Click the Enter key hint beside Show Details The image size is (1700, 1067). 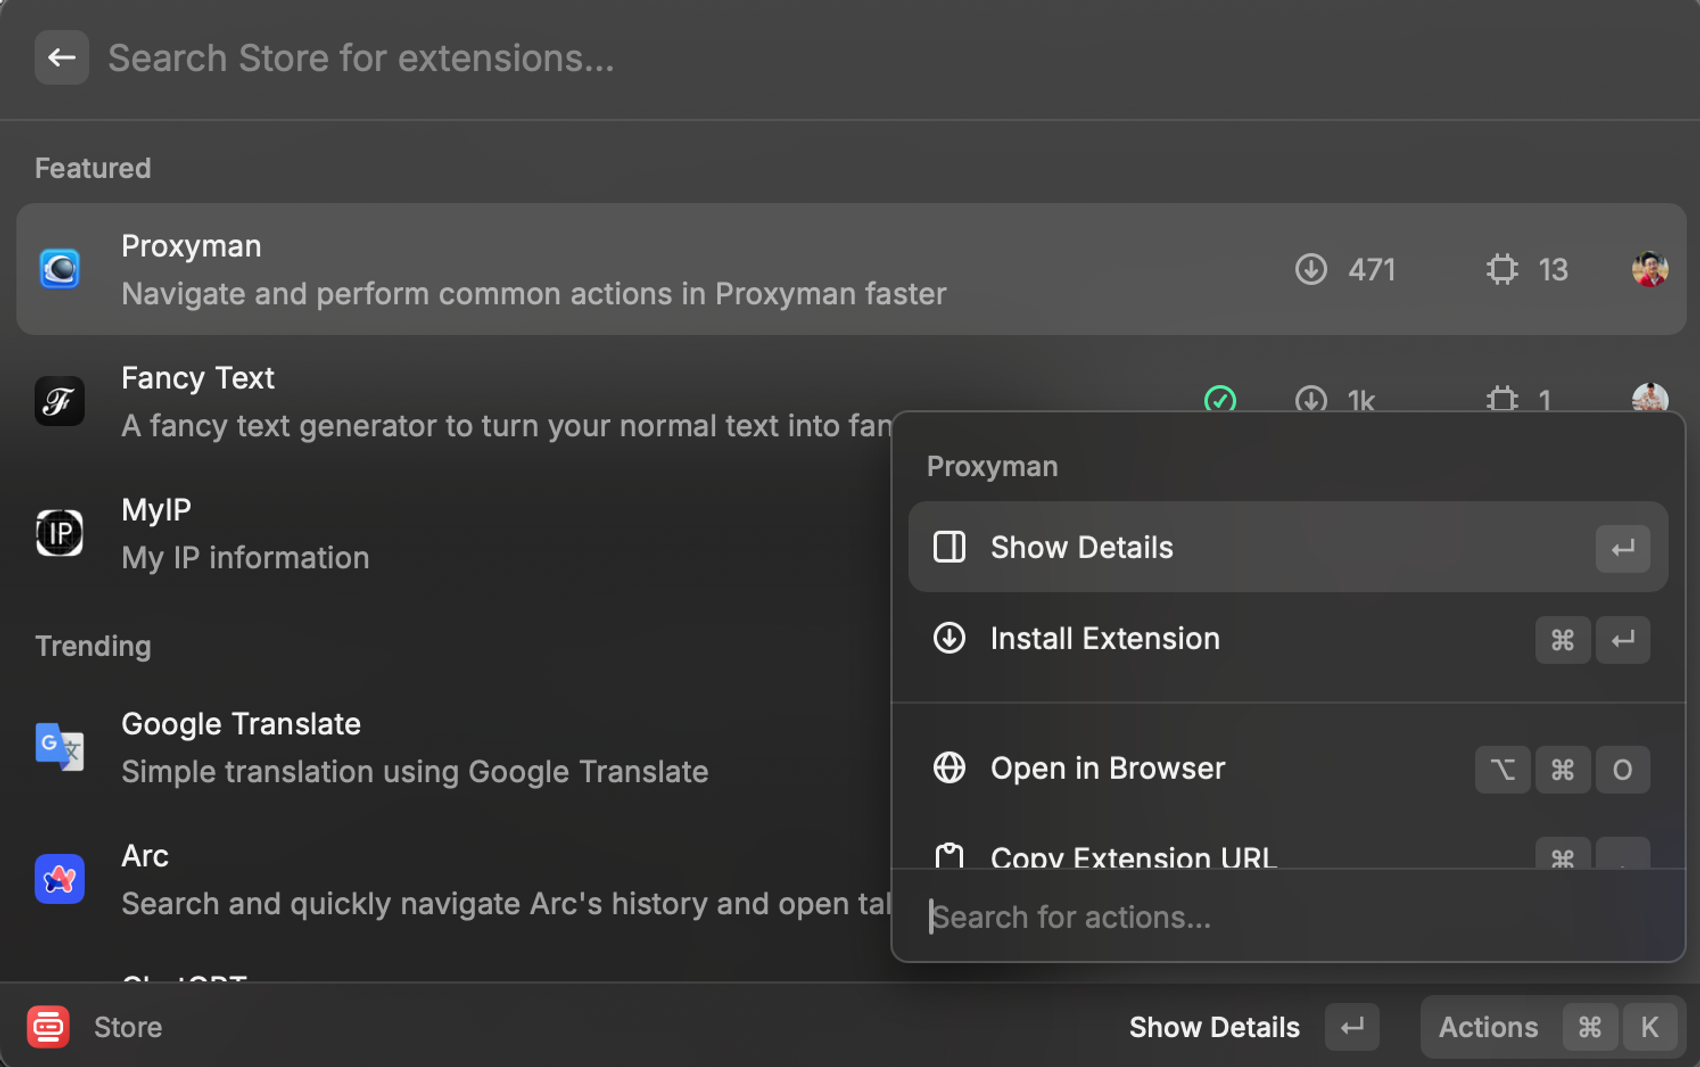(1622, 548)
